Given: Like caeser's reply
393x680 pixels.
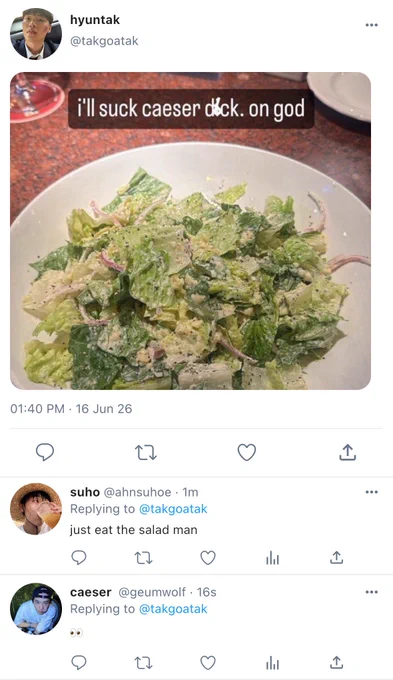Looking at the screenshot, I should 208,663.
